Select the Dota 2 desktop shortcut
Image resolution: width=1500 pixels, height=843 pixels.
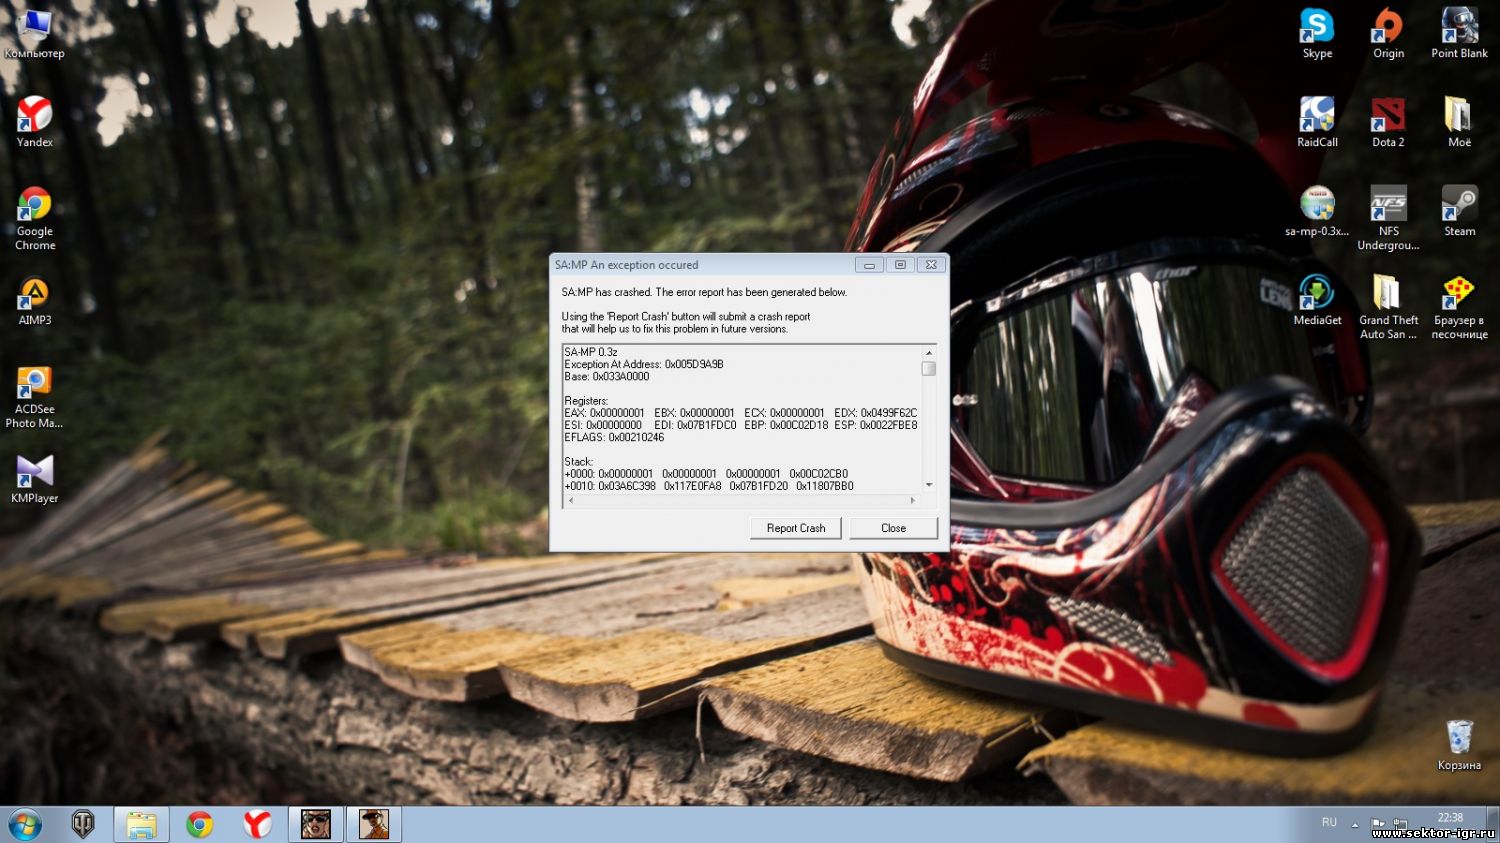point(1388,122)
